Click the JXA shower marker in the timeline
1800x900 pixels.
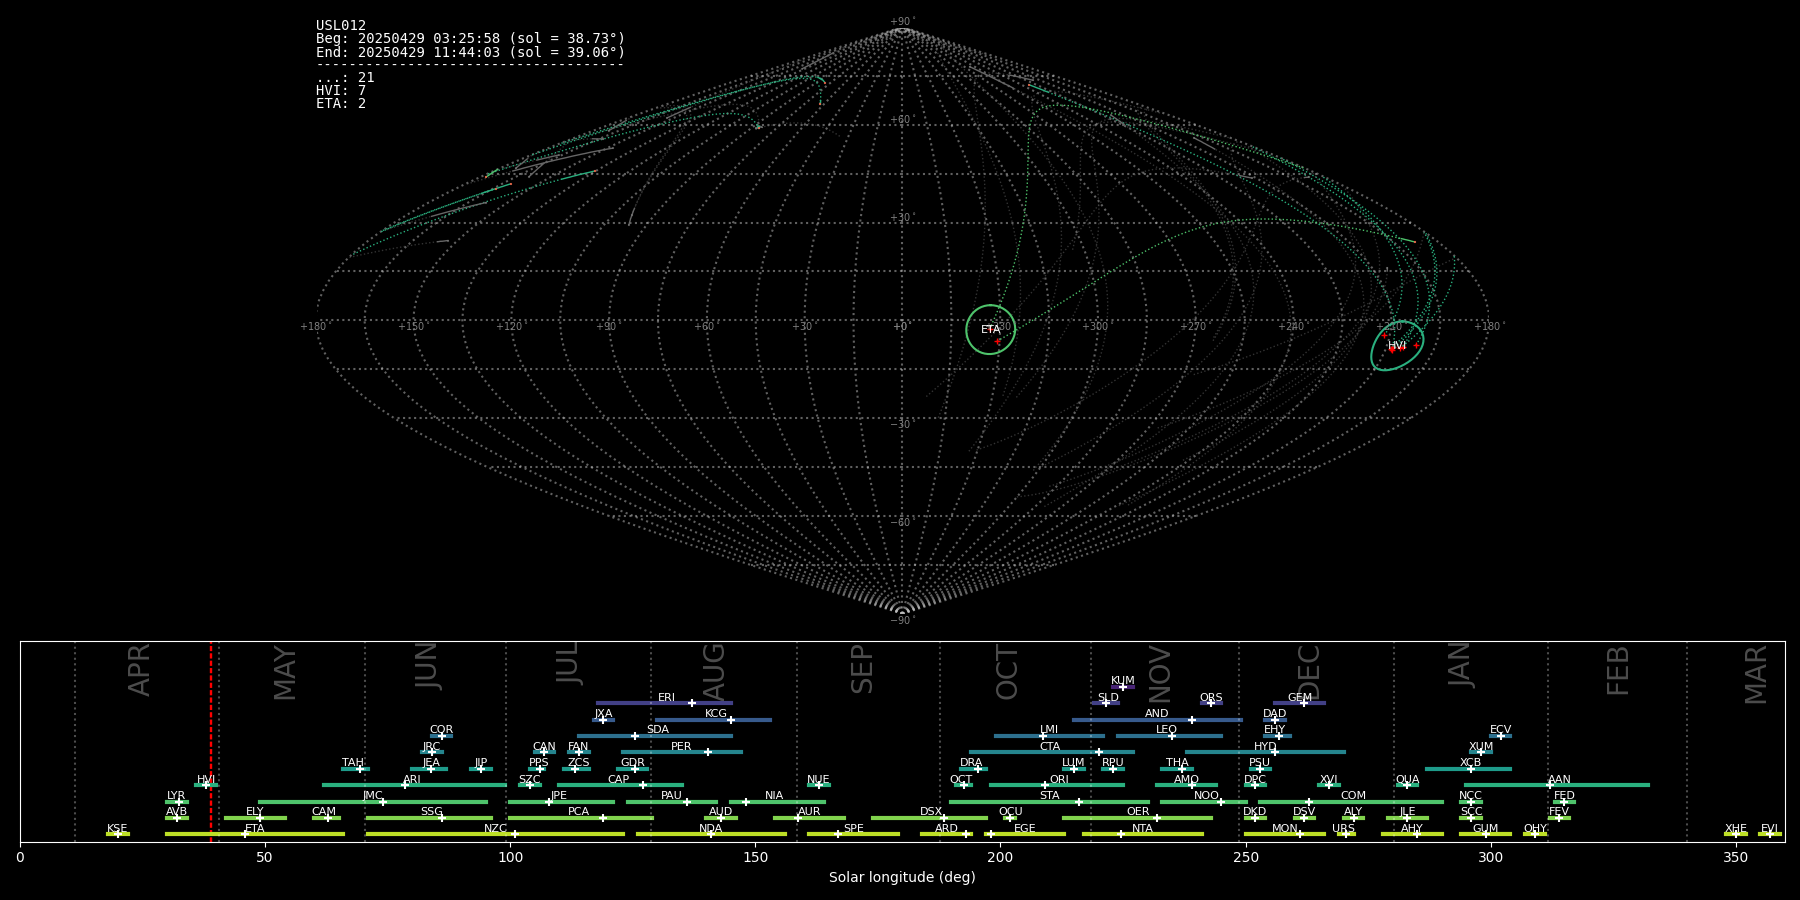pyautogui.click(x=603, y=720)
